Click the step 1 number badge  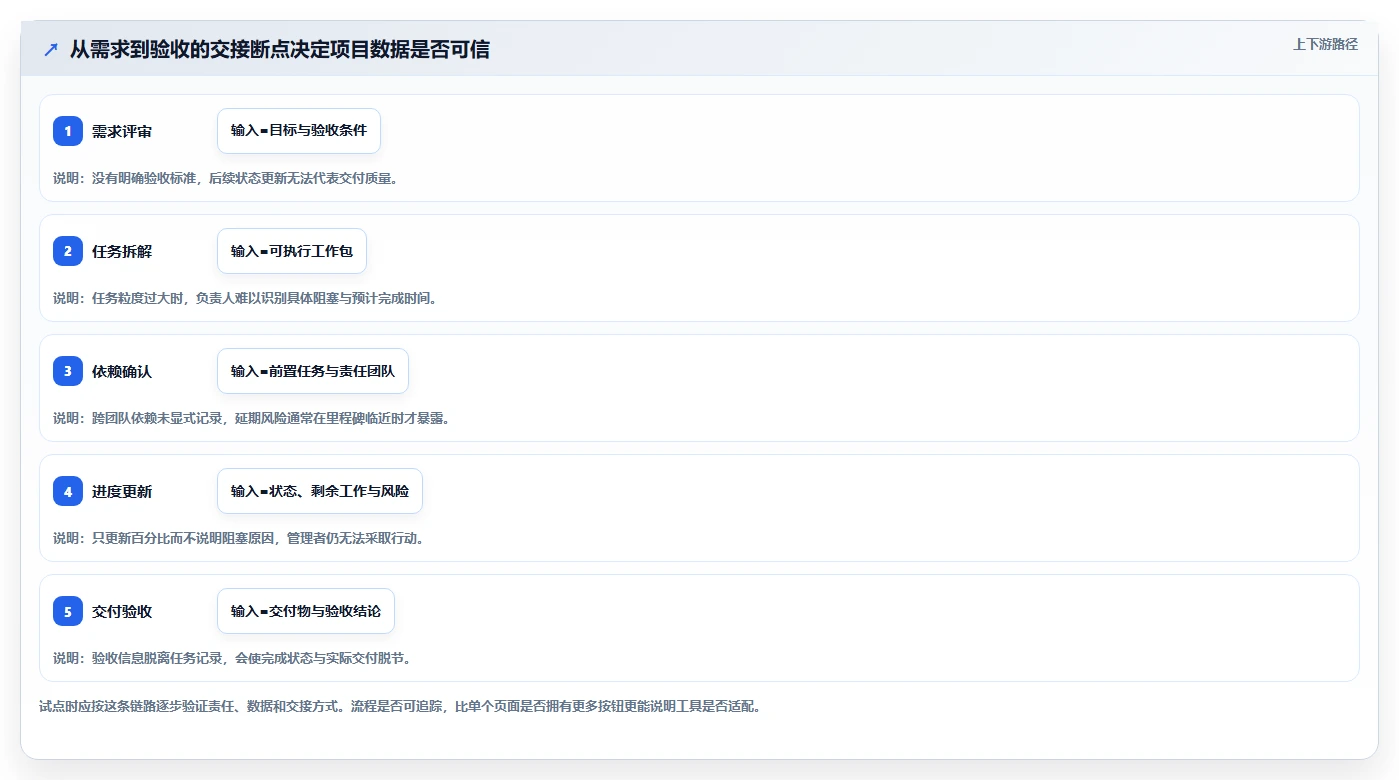point(68,131)
